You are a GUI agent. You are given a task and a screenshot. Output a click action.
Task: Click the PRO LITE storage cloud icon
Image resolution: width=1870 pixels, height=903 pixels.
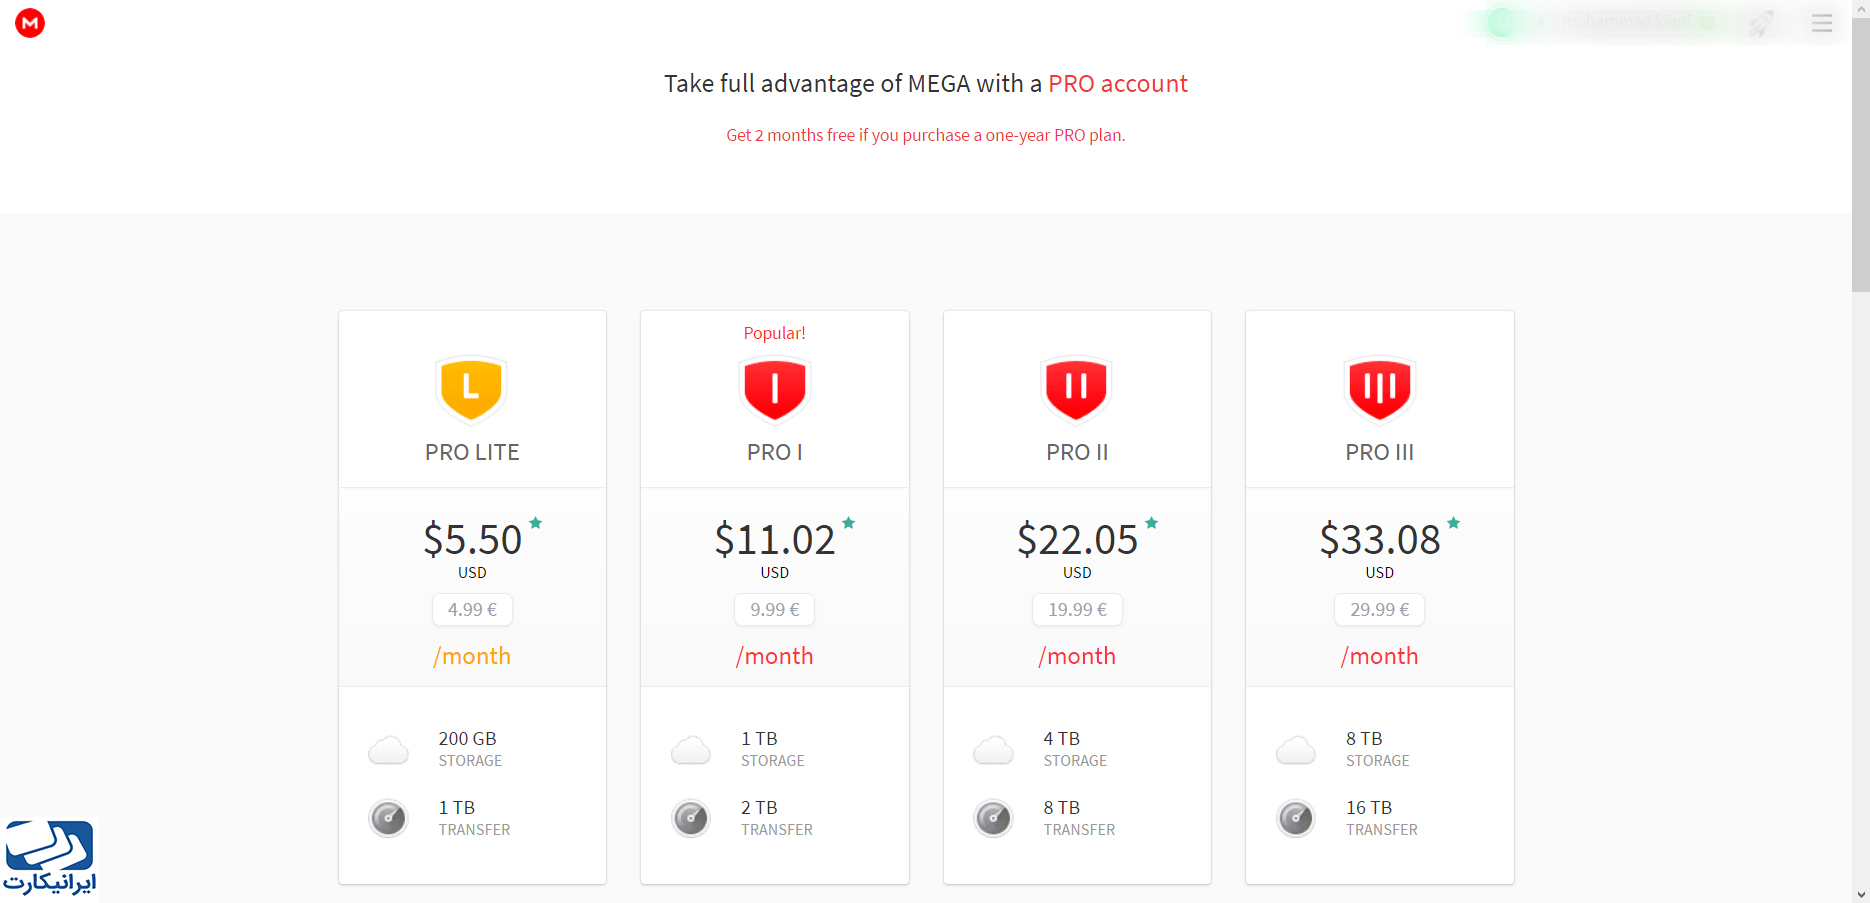[388, 750]
